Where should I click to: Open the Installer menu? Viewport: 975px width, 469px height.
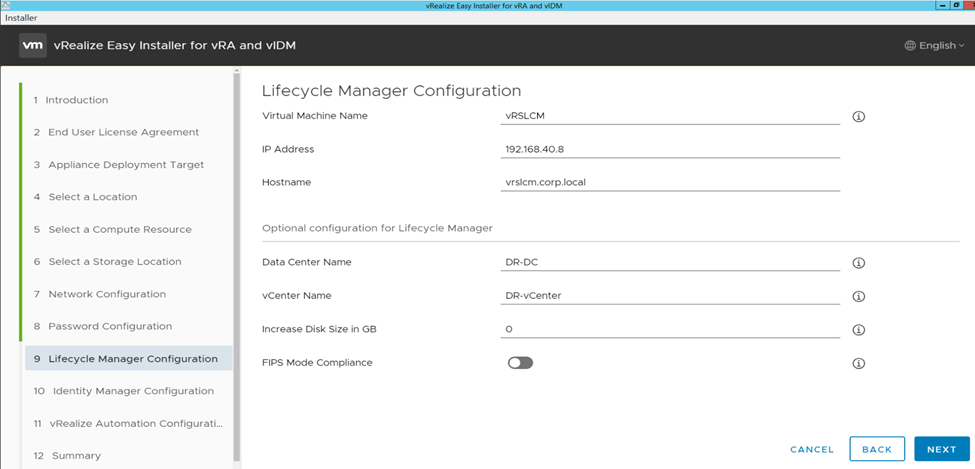click(x=21, y=18)
